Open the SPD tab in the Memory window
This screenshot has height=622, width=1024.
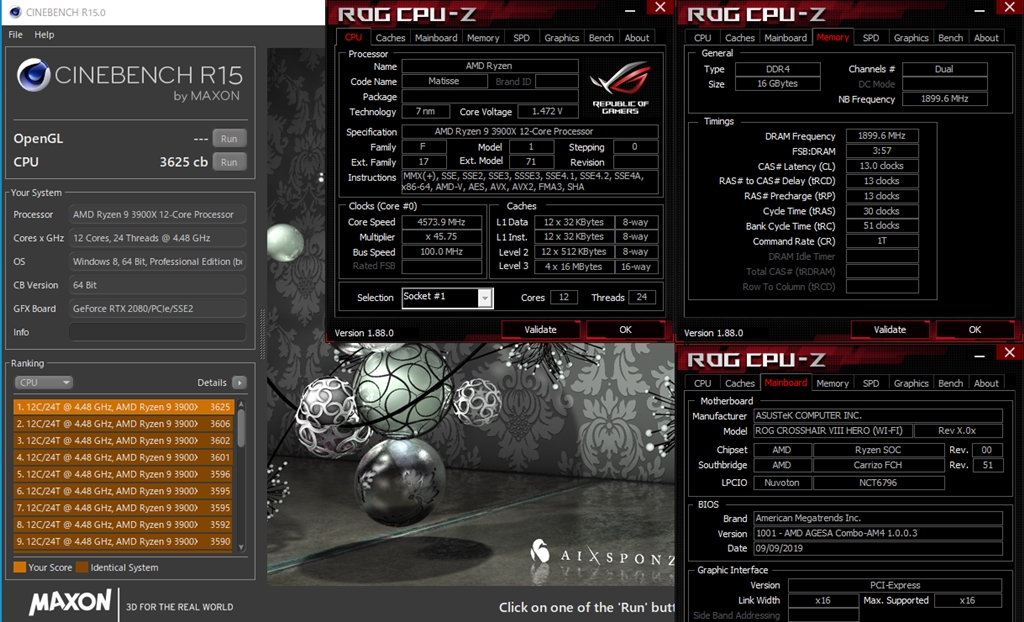click(872, 37)
